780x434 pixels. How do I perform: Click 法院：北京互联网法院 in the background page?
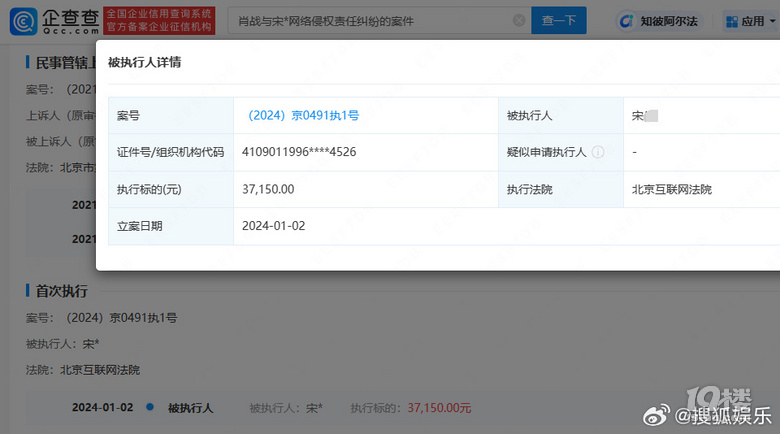point(83,370)
